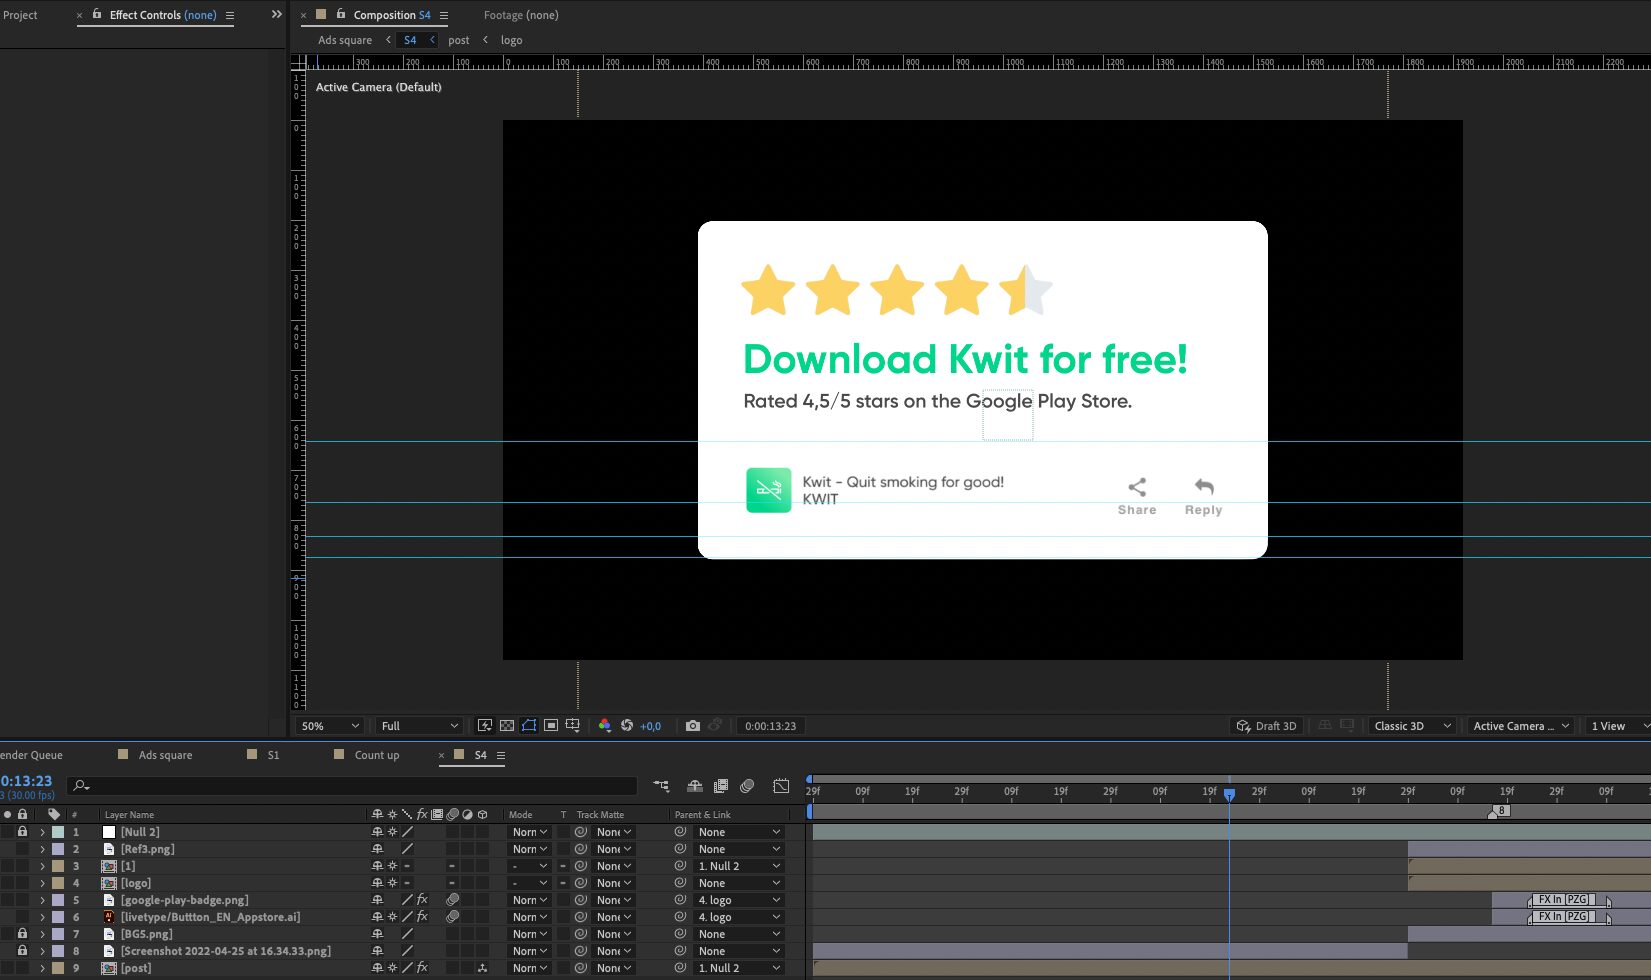Unlock the Null 2 layer

click(x=22, y=832)
